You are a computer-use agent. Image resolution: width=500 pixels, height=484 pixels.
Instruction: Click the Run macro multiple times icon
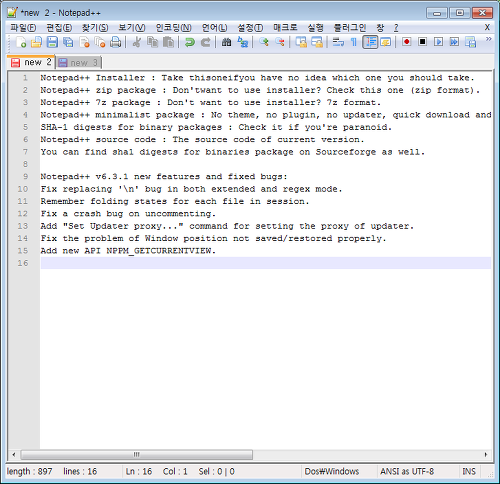coord(454,42)
